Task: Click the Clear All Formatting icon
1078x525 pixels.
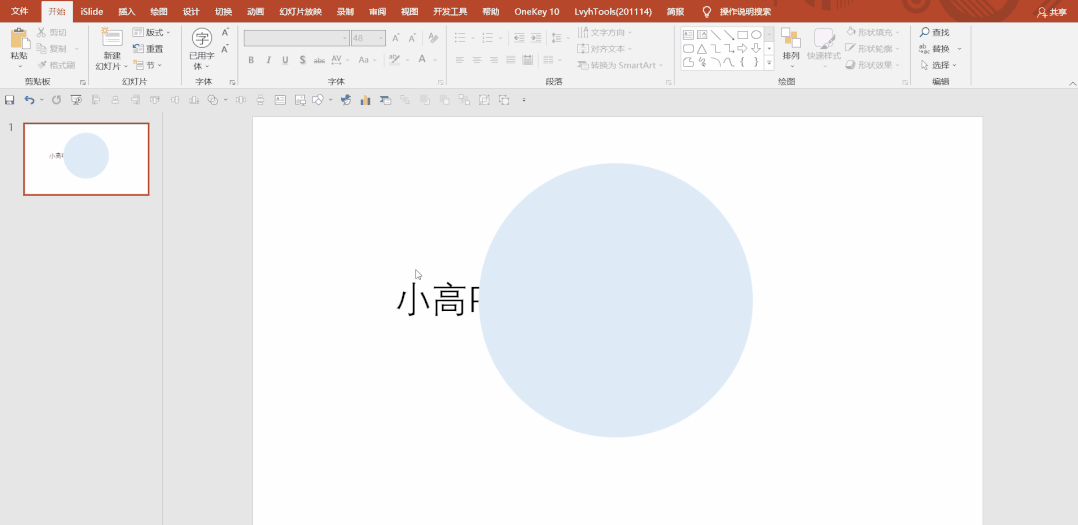Action: coord(433,38)
